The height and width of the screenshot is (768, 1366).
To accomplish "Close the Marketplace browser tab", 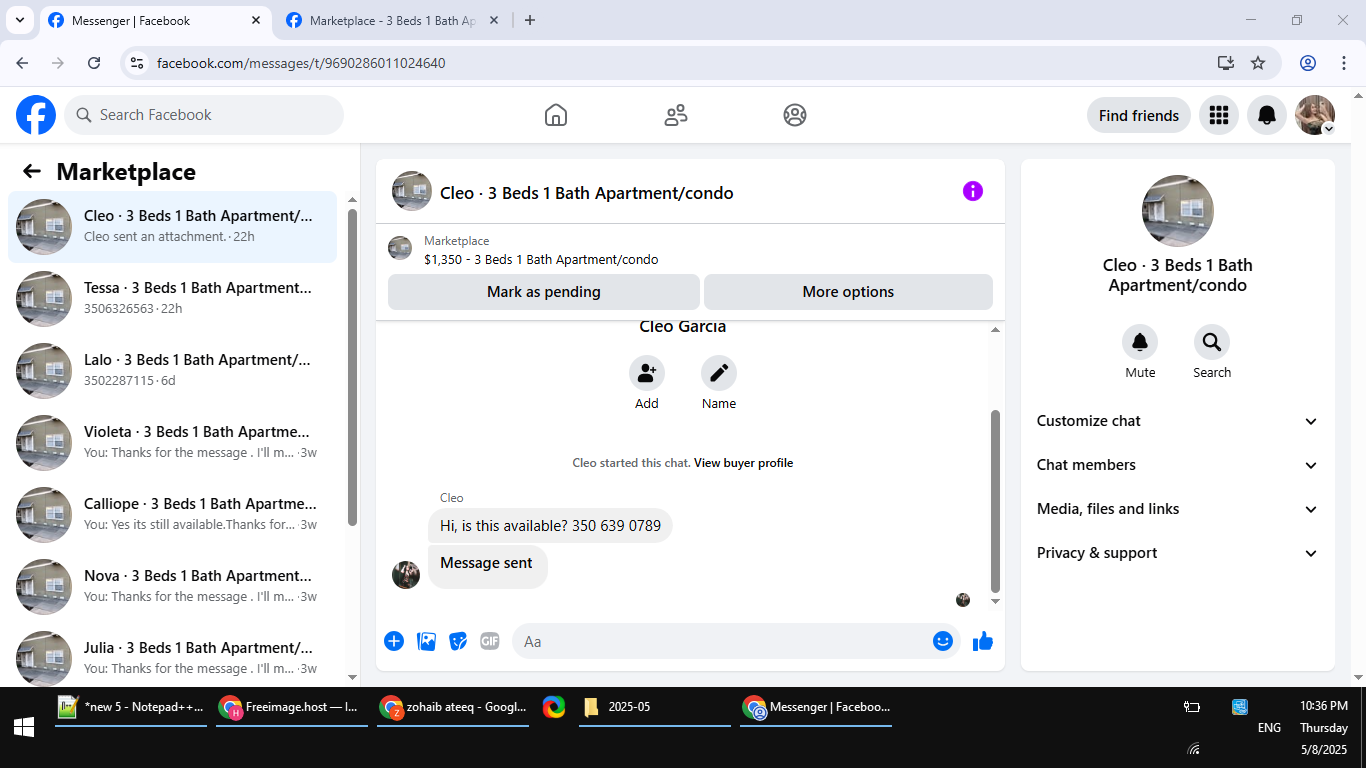I will pos(495,20).
